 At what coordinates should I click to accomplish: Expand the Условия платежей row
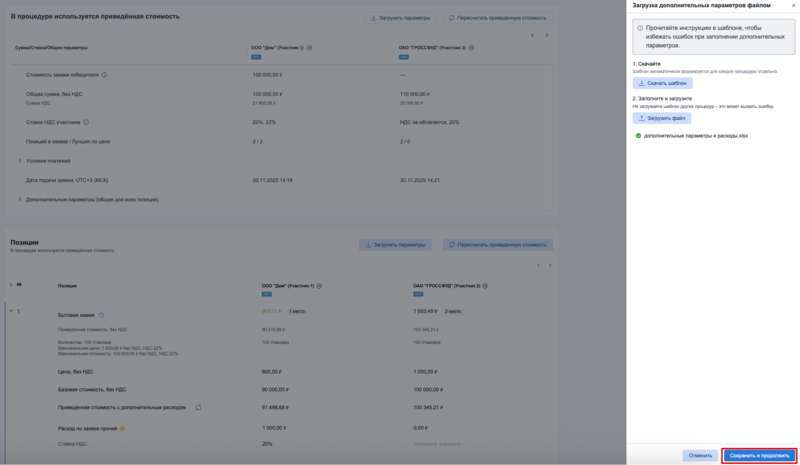point(20,160)
